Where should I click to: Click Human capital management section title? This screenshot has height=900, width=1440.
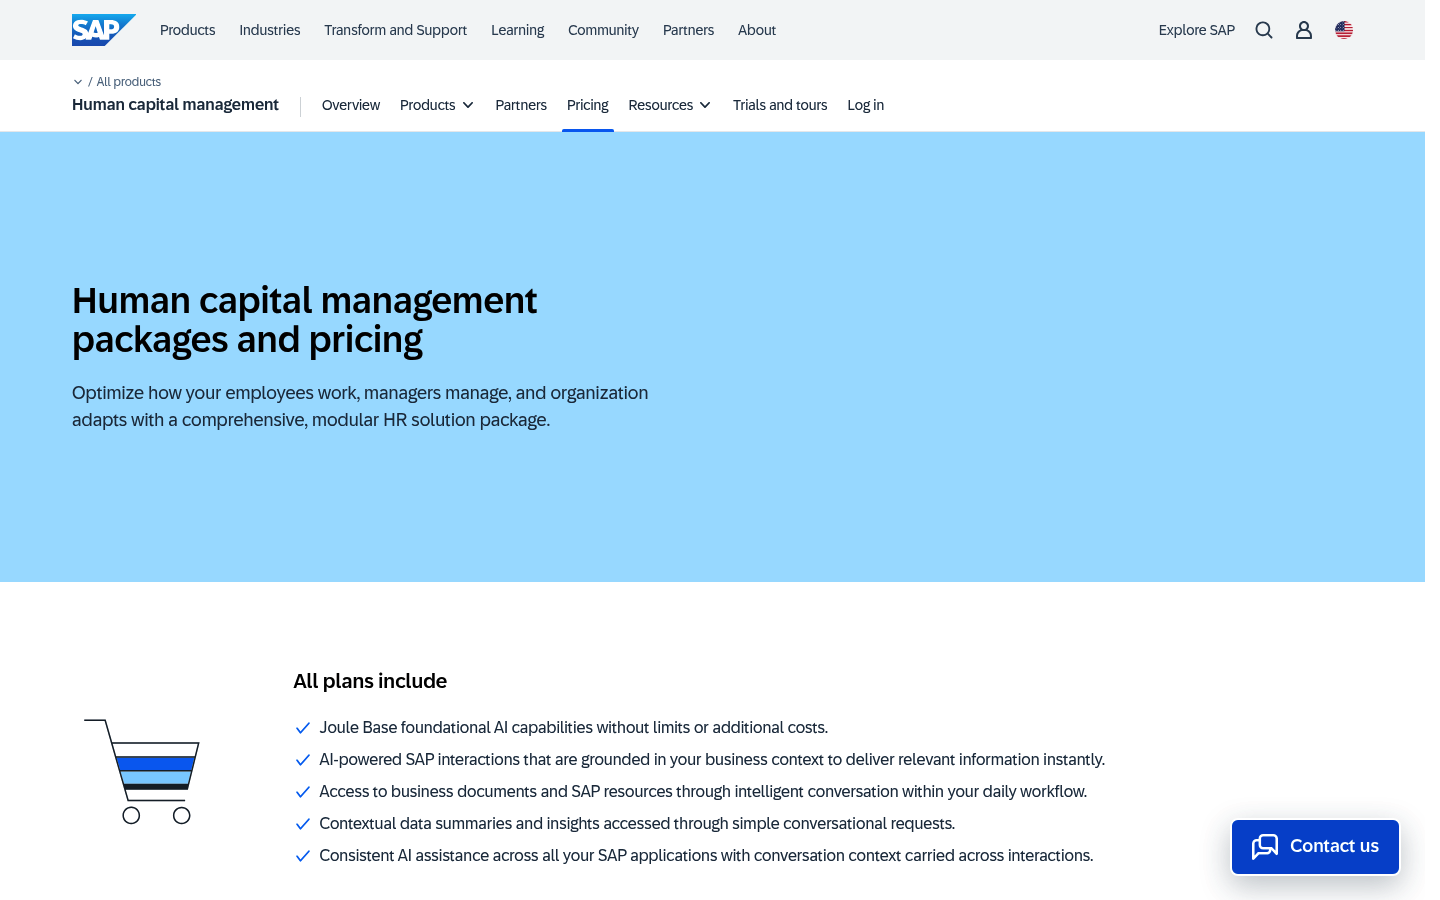tap(175, 105)
